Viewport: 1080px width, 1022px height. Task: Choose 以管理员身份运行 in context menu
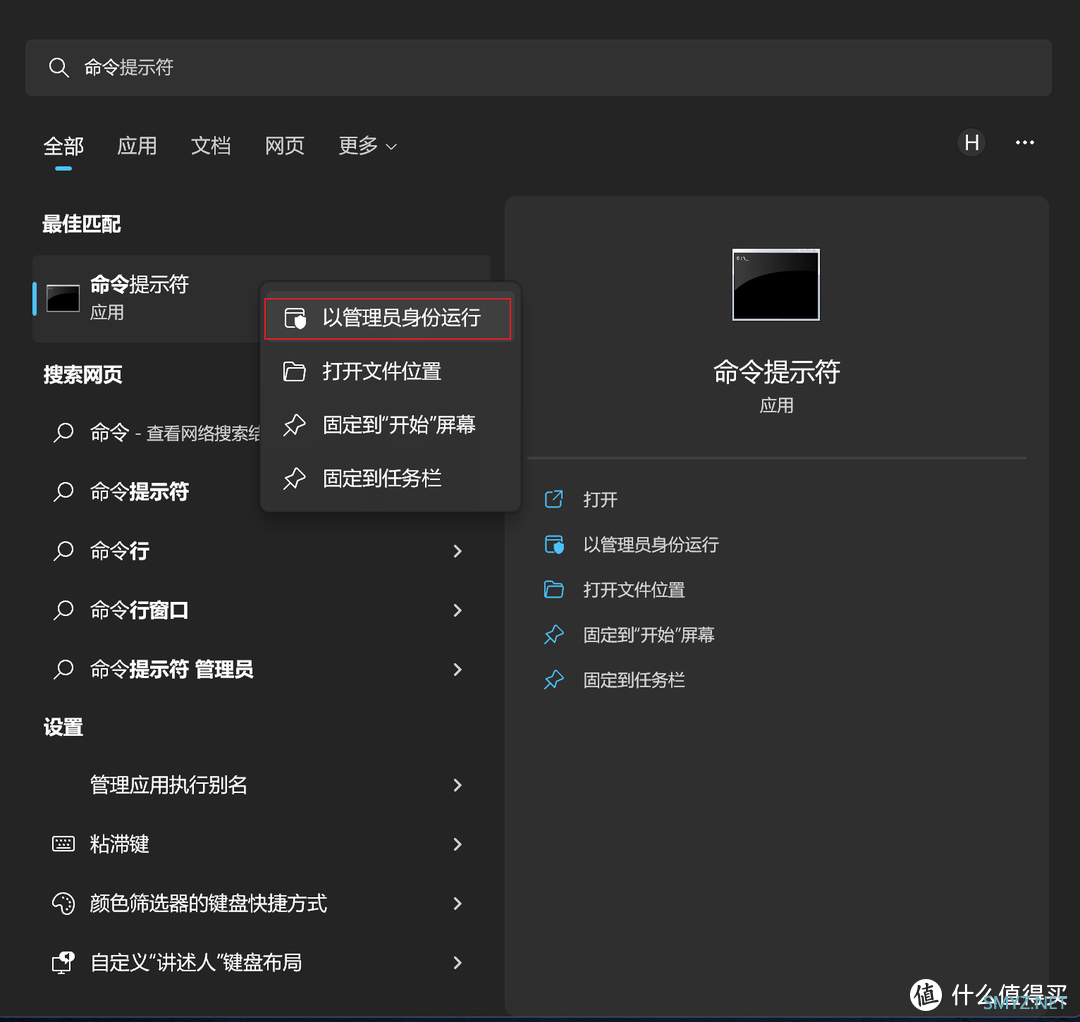coord(388,318)
